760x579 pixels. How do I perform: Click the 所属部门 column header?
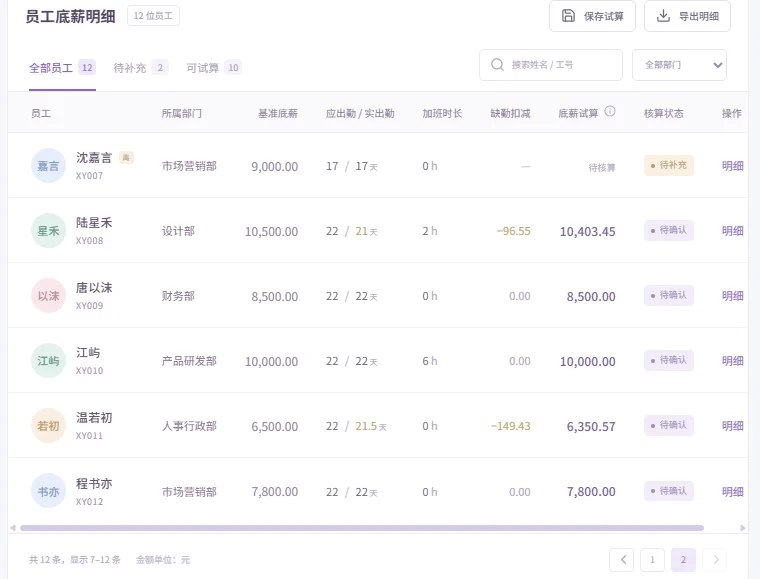click(182, 113)
